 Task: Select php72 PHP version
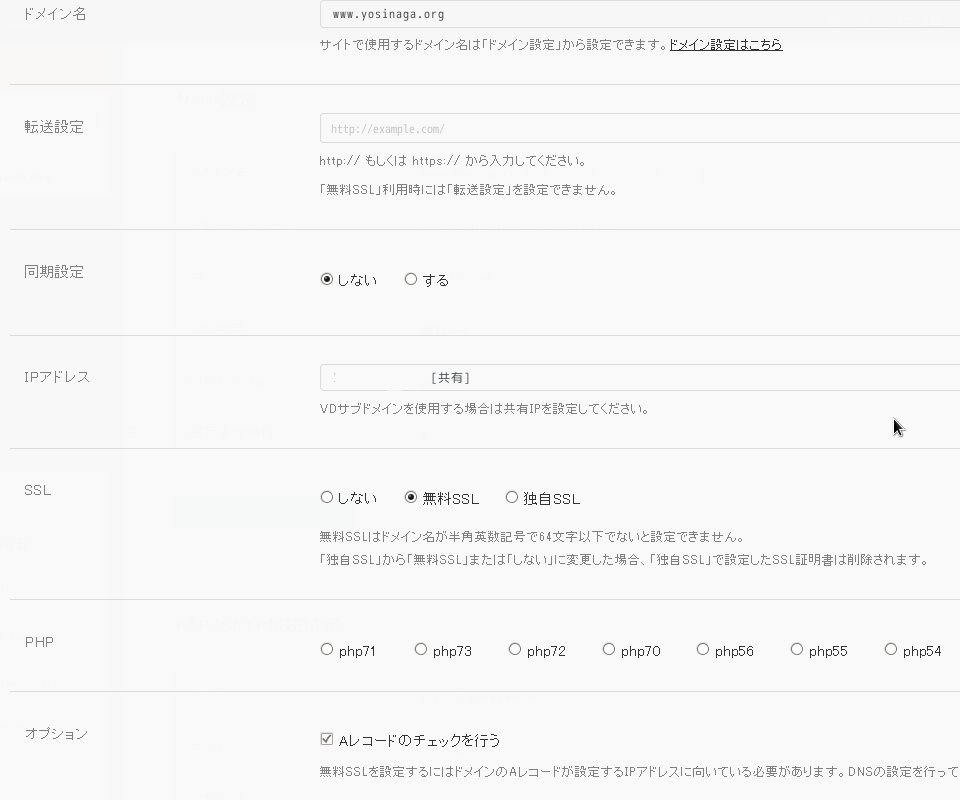[515, 650]
